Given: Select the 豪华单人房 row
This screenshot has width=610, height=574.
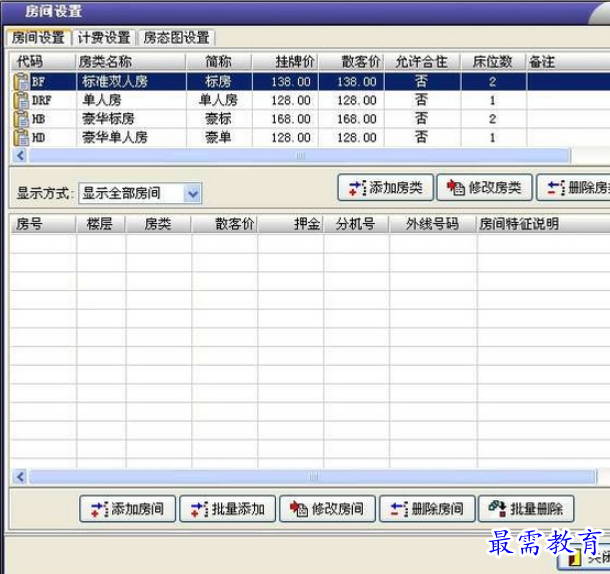Looking at the screenshot, I should [x=310, y=137].
